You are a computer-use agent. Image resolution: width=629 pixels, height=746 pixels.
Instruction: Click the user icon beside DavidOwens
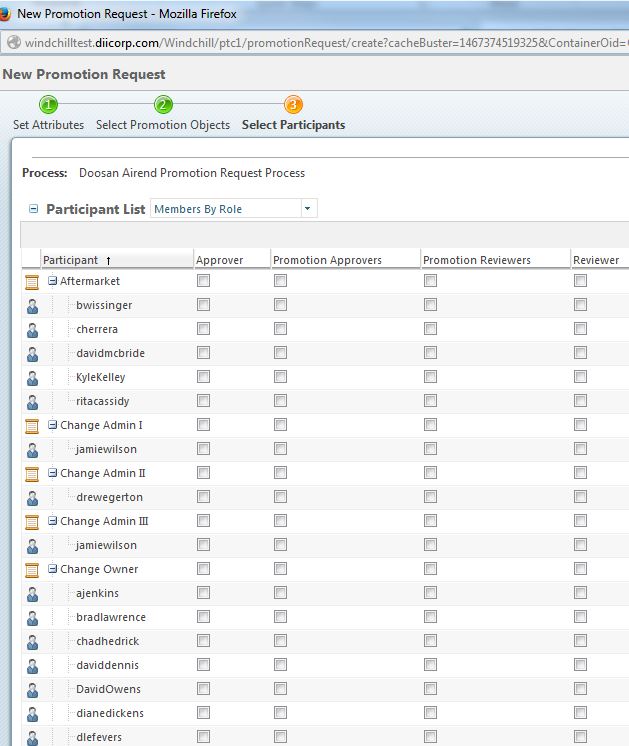pos(32,690)
